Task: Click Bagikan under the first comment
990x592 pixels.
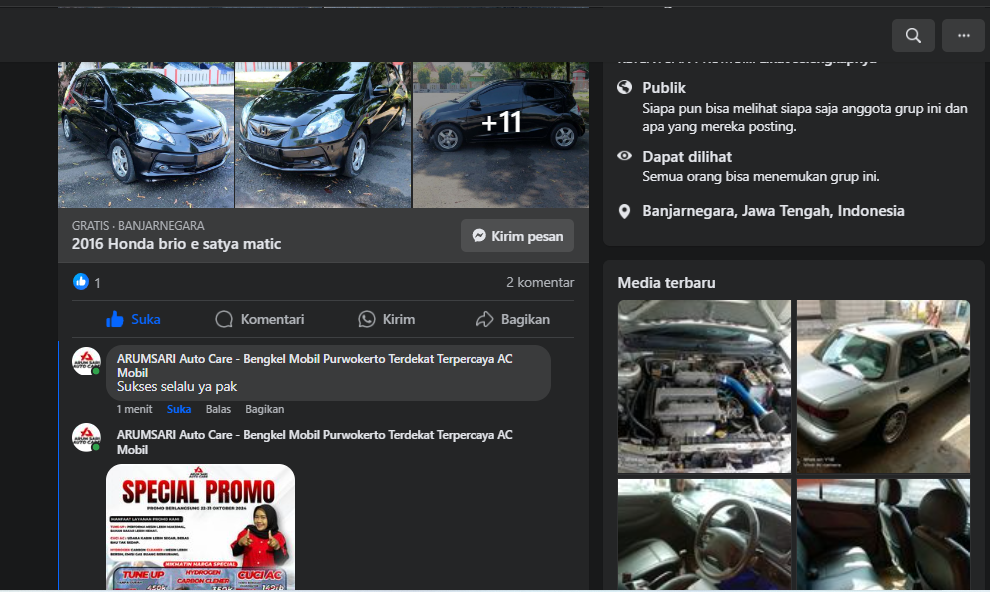Action: click(265, 409)
